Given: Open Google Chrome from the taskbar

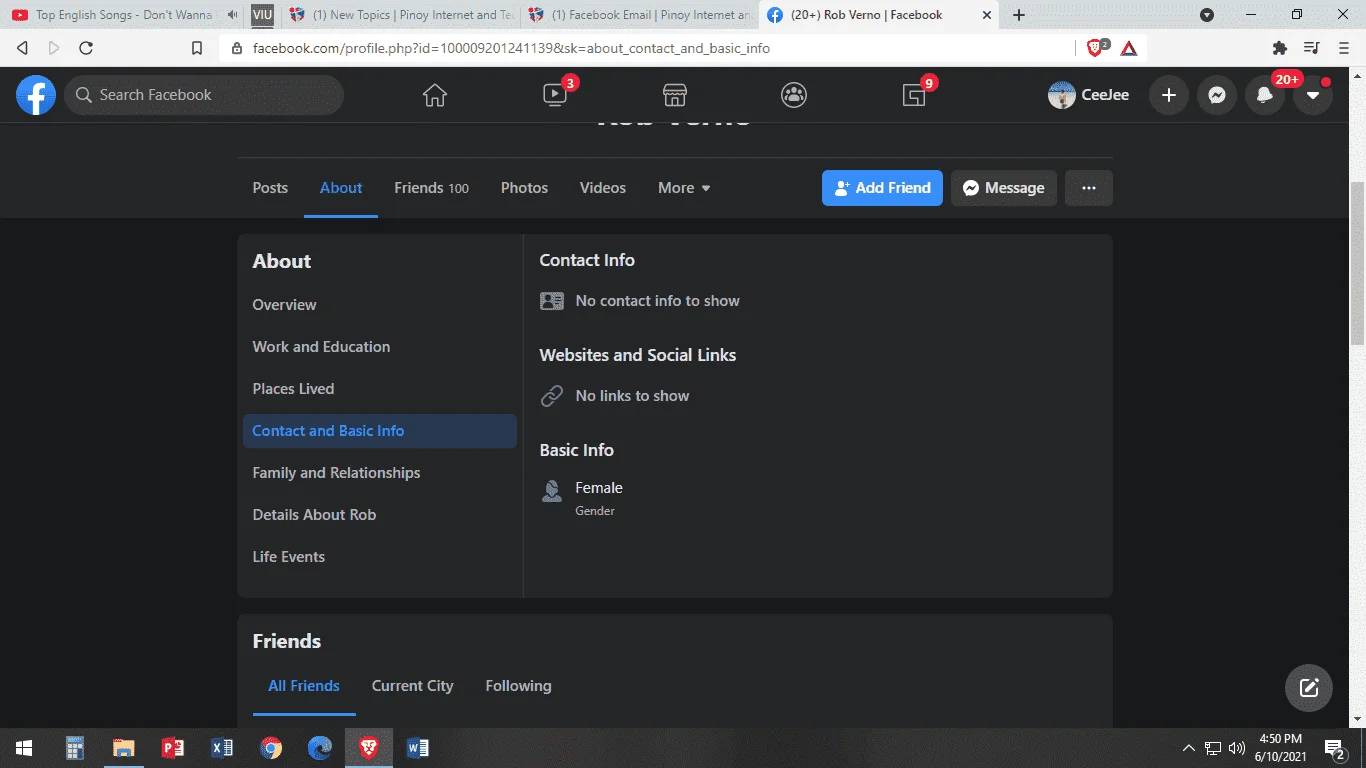Looking at the screenshot, I should [x=271, y=748].
